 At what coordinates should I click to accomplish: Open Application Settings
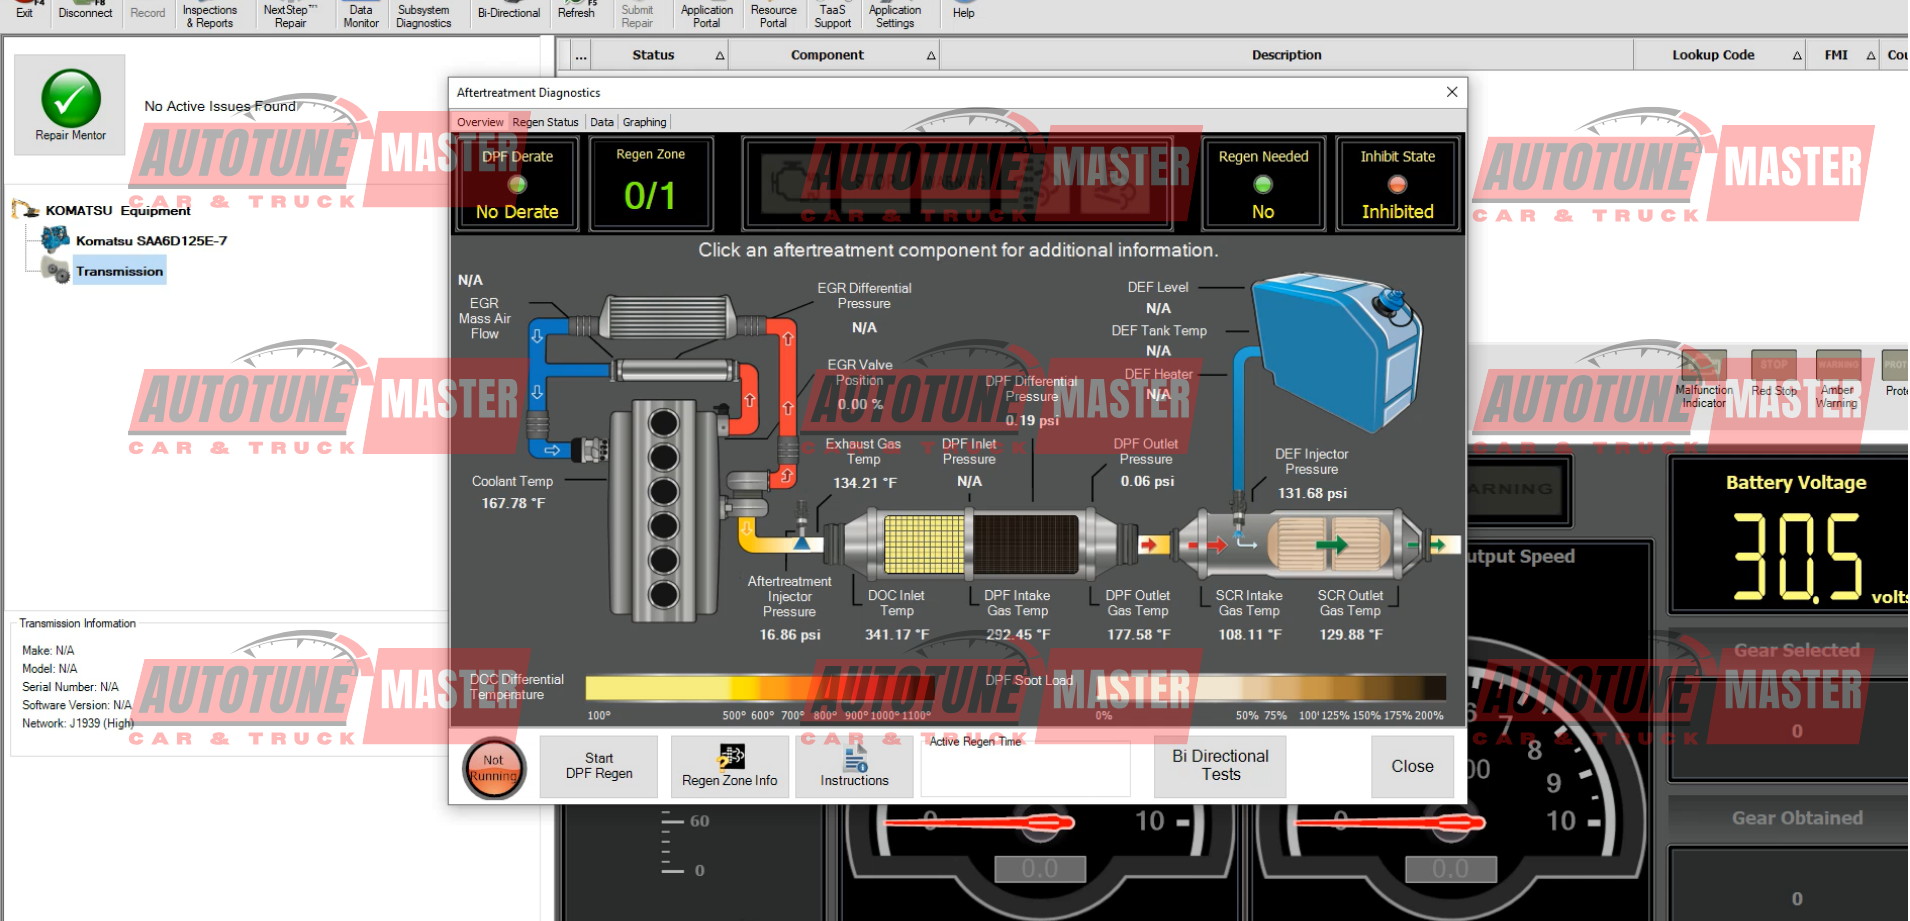click(x=895, y=15)
